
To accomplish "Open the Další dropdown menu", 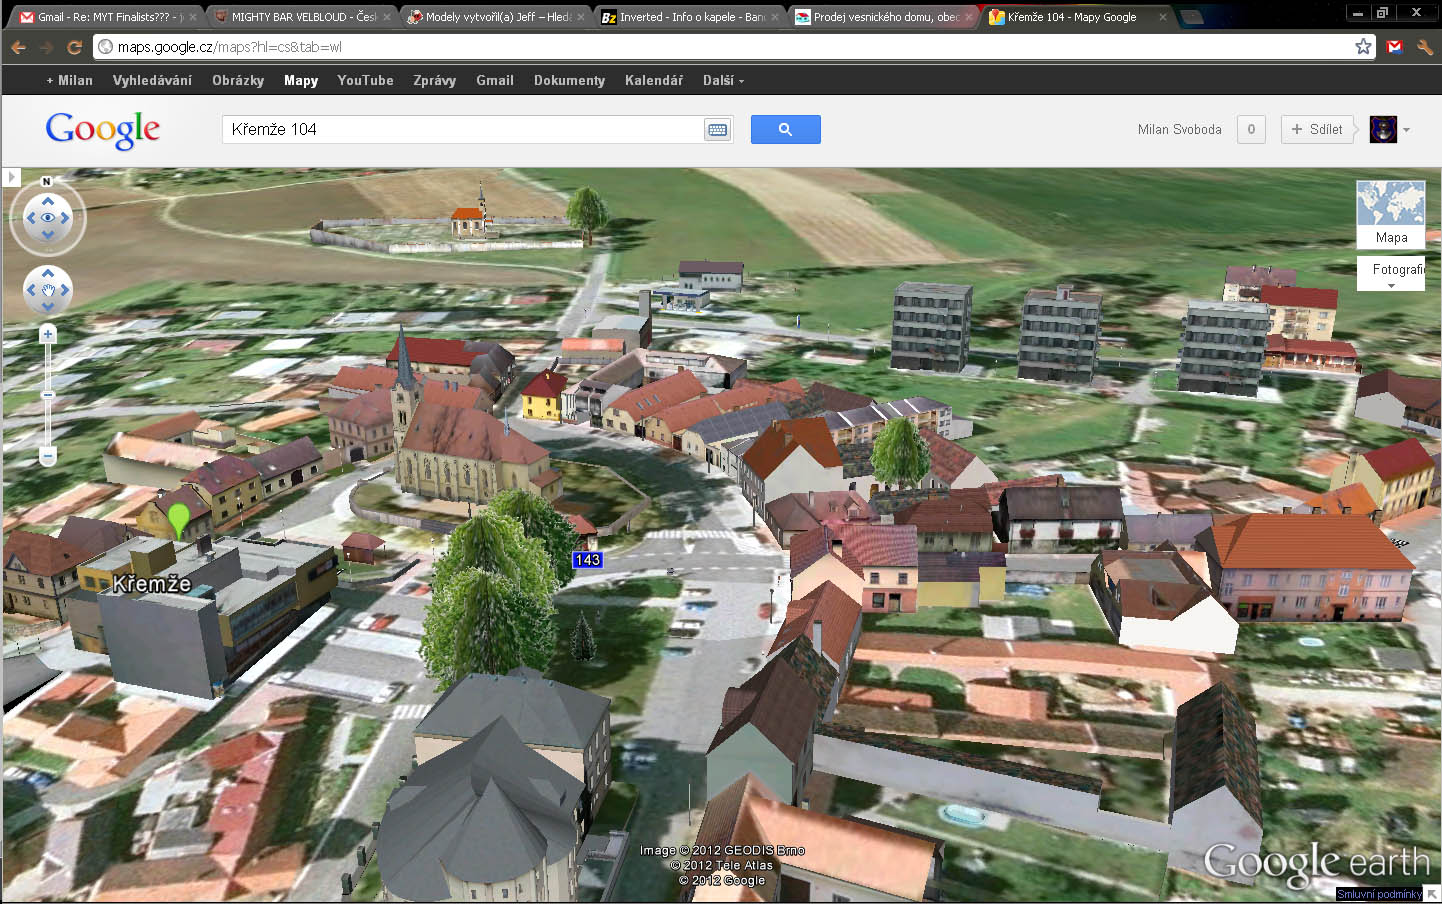I will 722,80.
